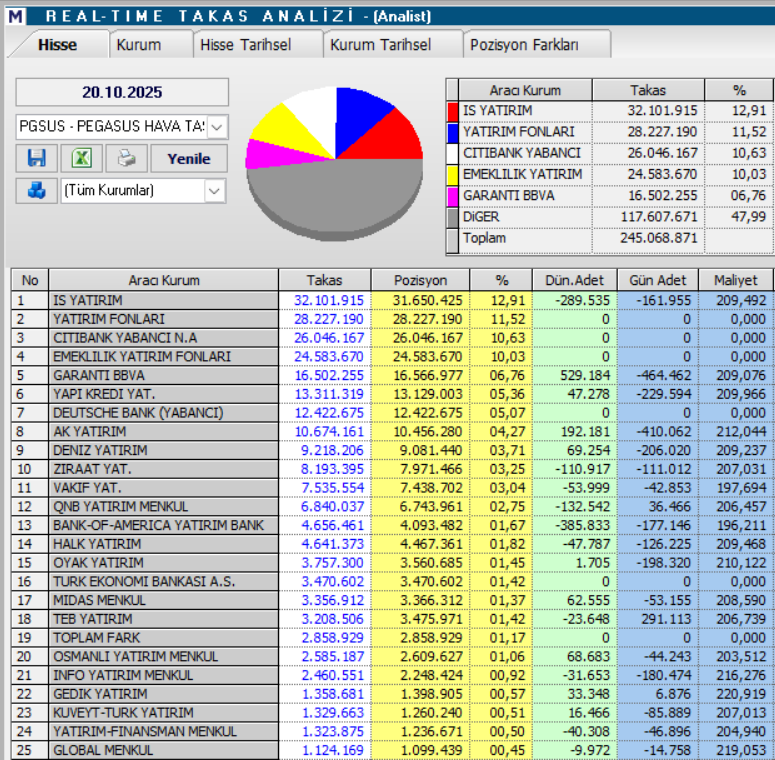Select IS YATIRIM row in main table
775x760 pixels.
tap(392, 300)
